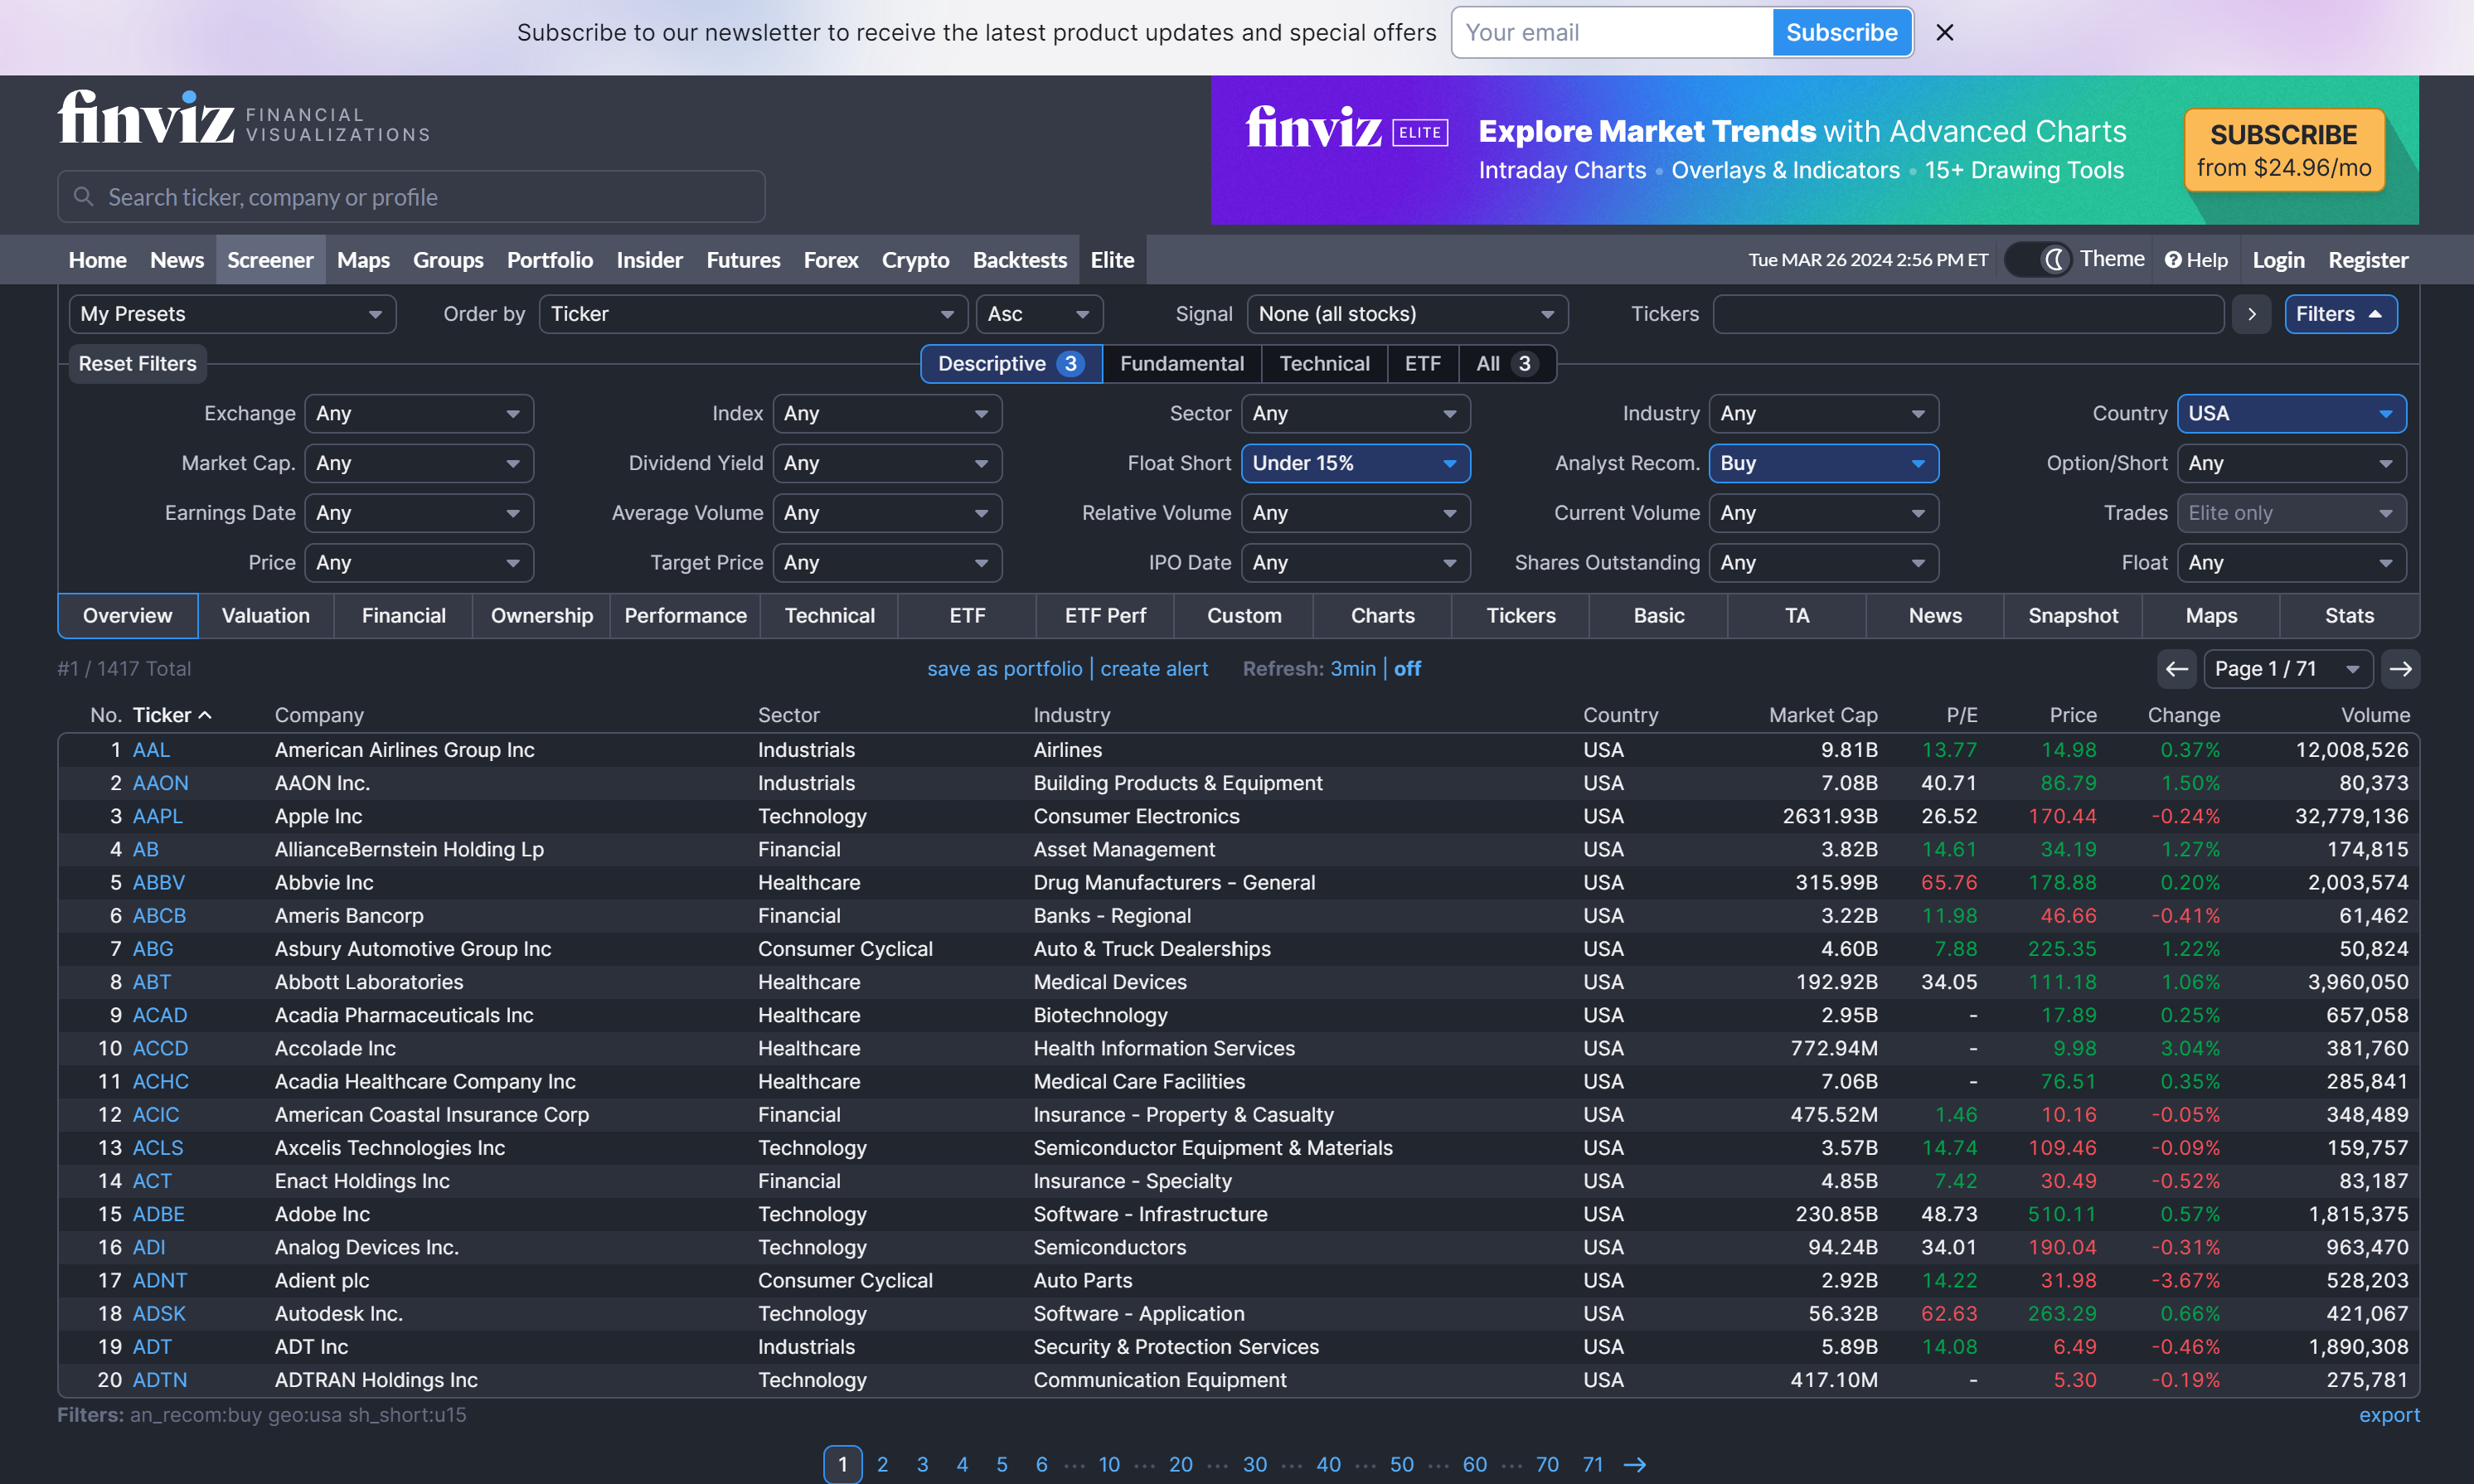This screenshot has height=1484, width=2474.
Task: Set refresh to 3min
Action: pyautogui.click(x=1352, y=669)
